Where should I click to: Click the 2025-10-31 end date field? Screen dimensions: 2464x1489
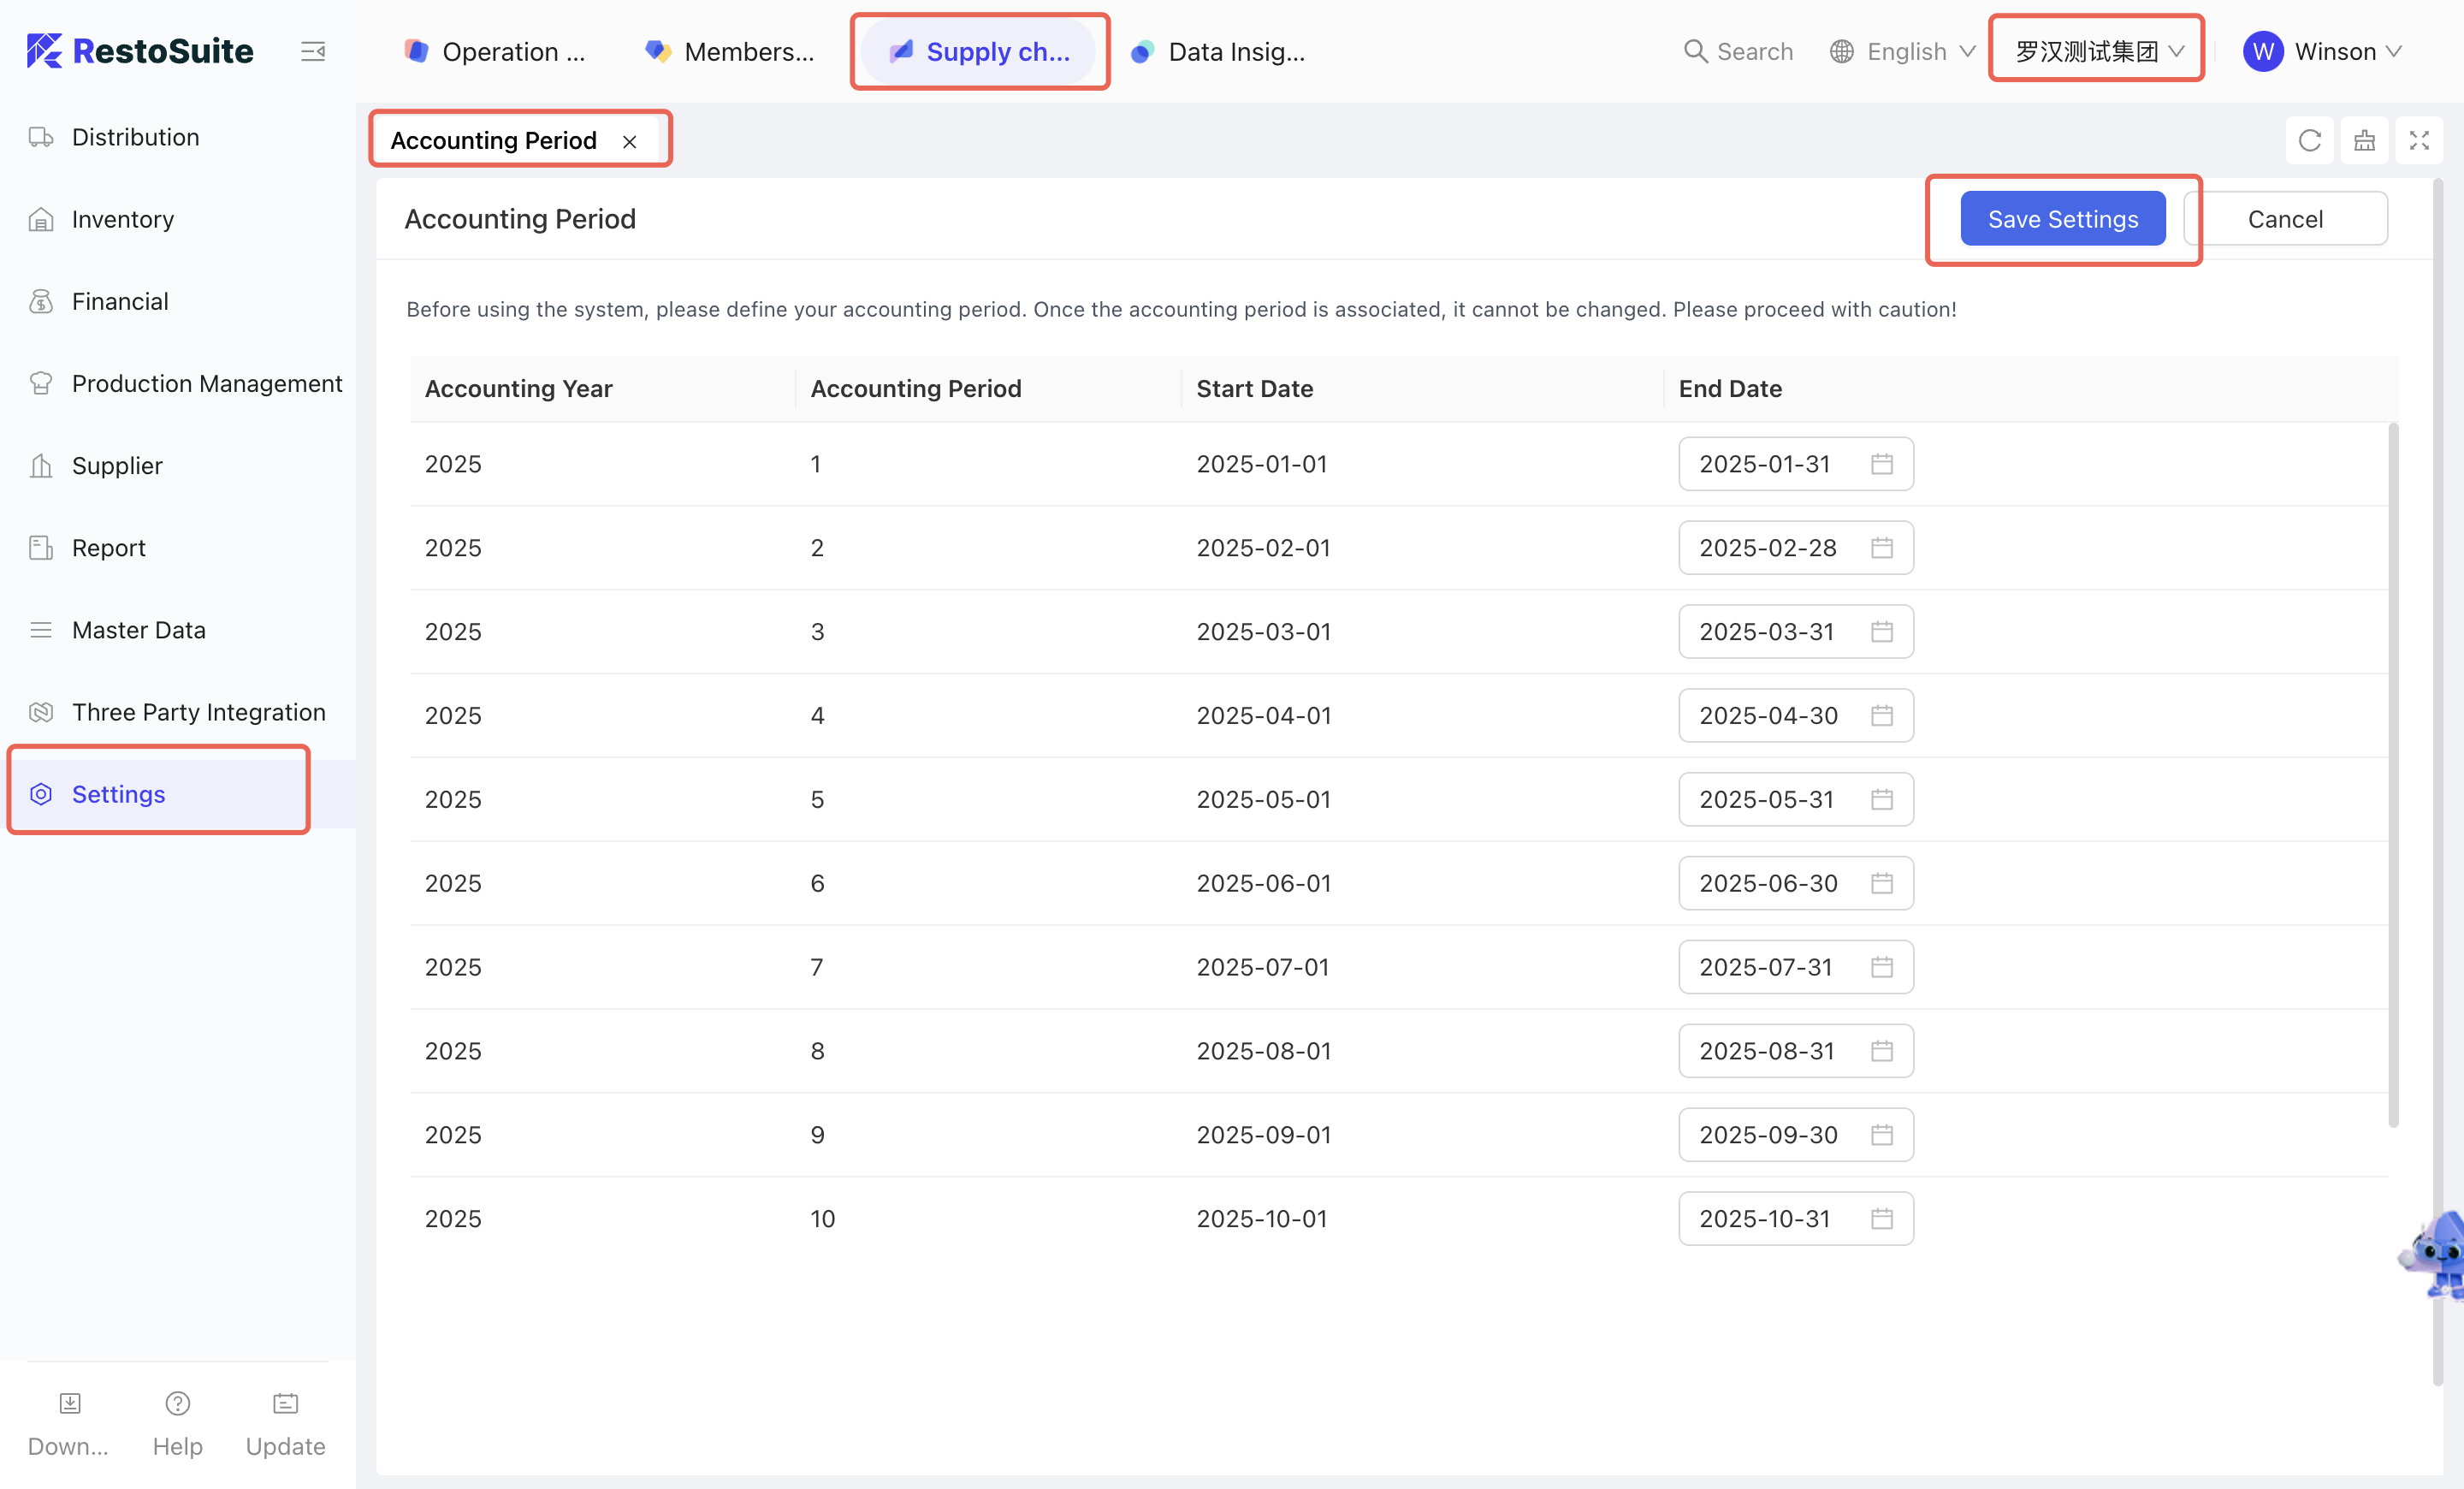[x=1765, y=1218]
